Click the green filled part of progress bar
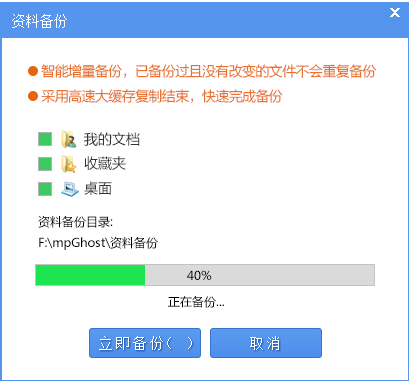The height and width of the screenshot is (381, 409). tap(90, 275)
